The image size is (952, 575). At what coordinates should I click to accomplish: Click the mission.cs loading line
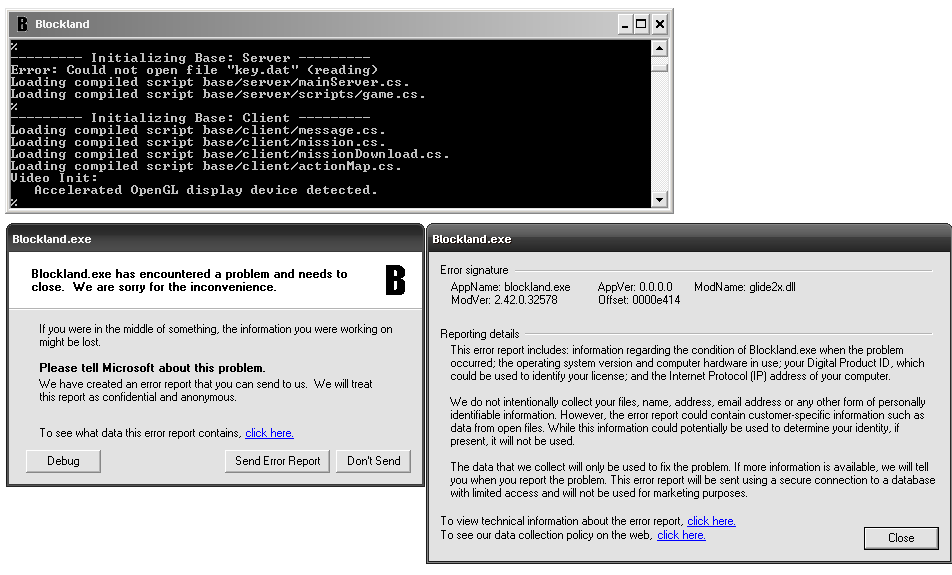pyautogui.click(x=198, y=142)
